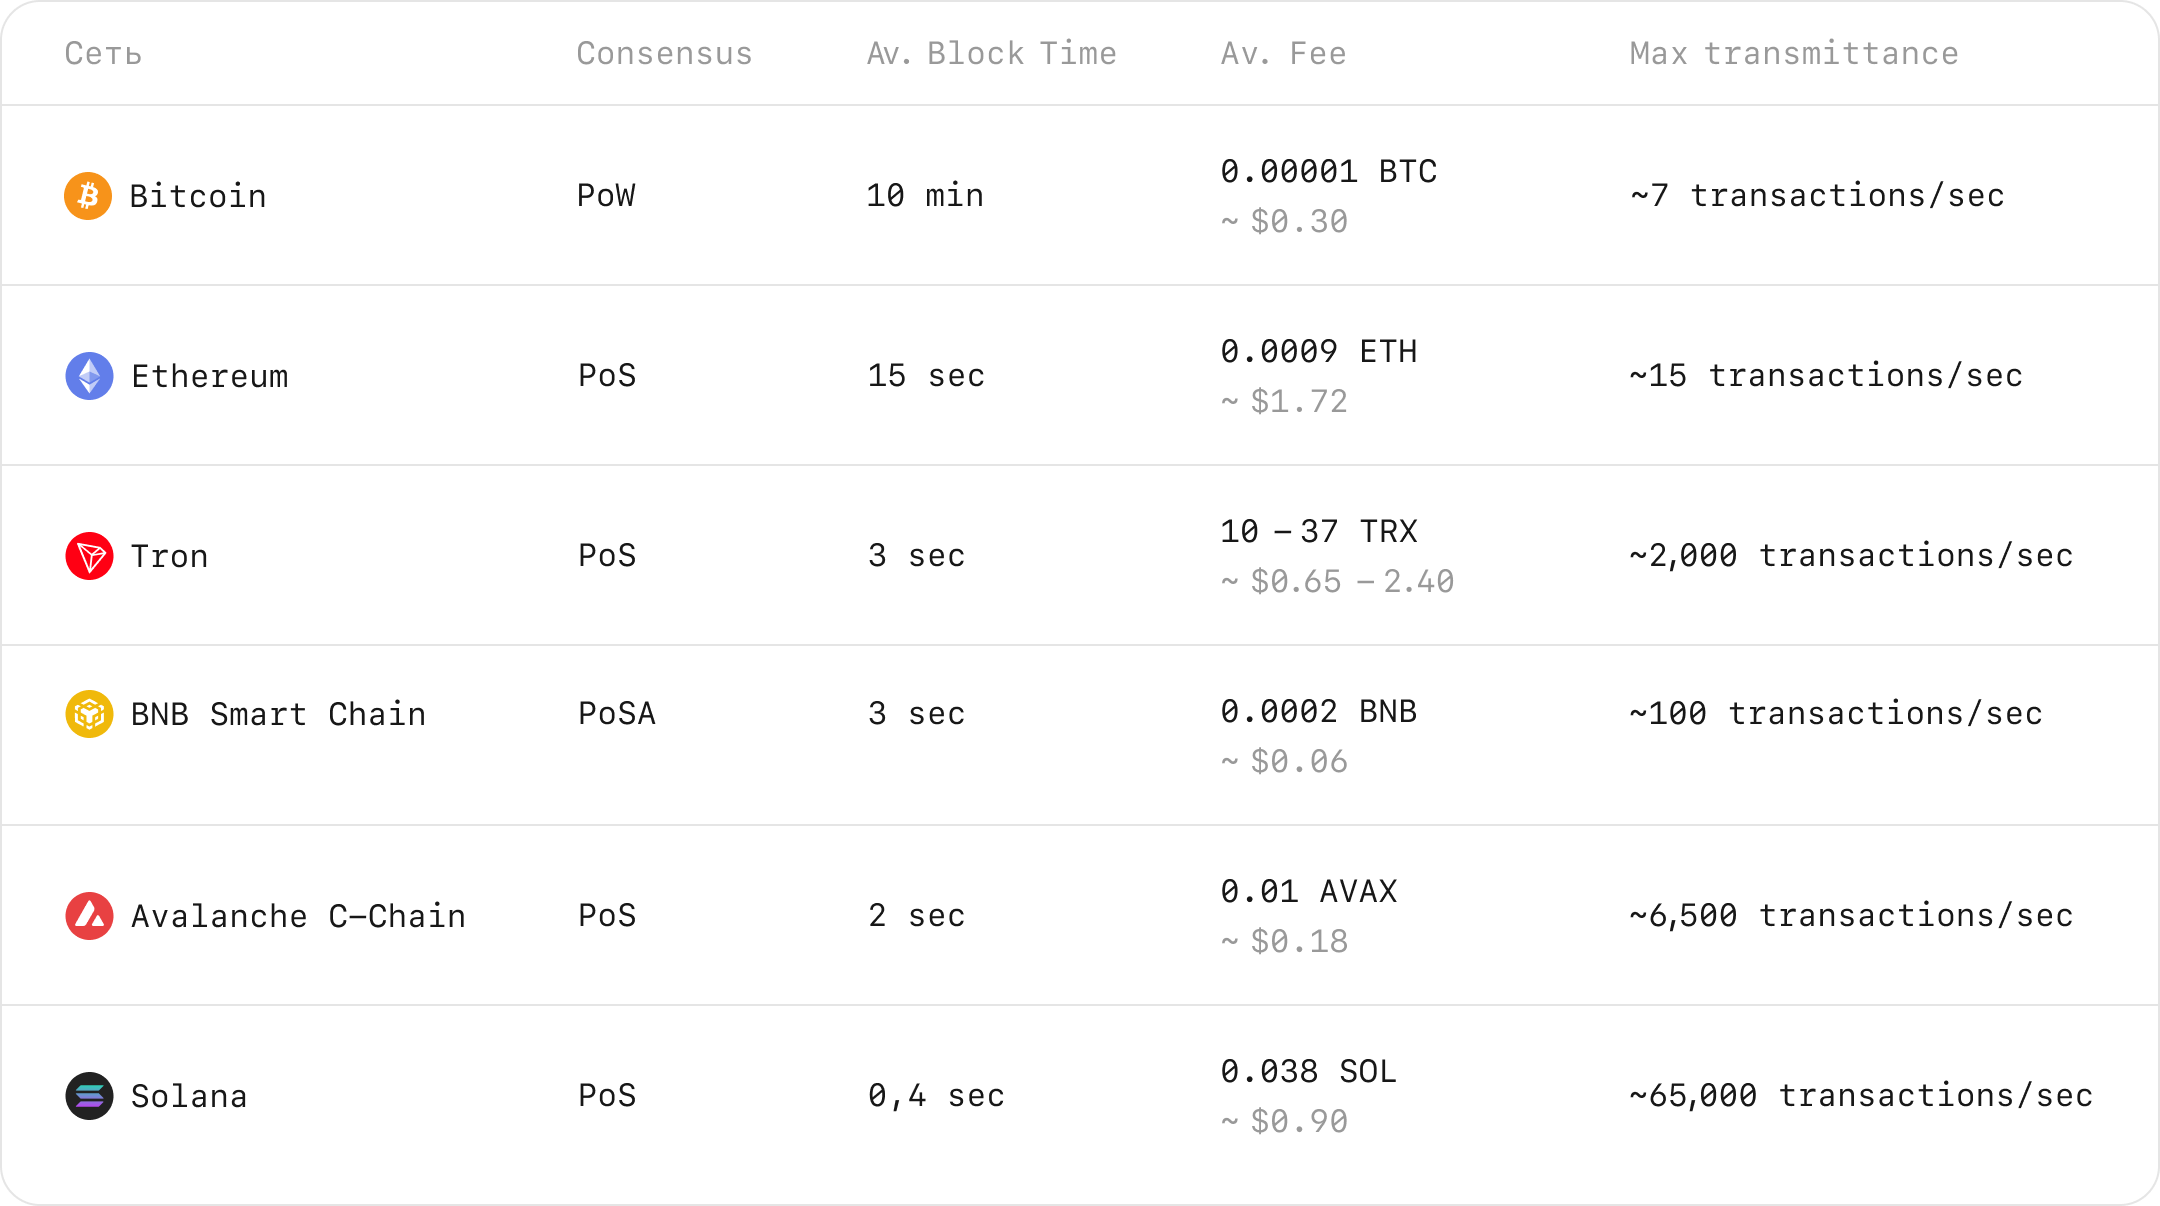This screenshot has height=1206, width=2160.
Task: Click the Av. Block Time header
Action: click(x=991, y=54)
